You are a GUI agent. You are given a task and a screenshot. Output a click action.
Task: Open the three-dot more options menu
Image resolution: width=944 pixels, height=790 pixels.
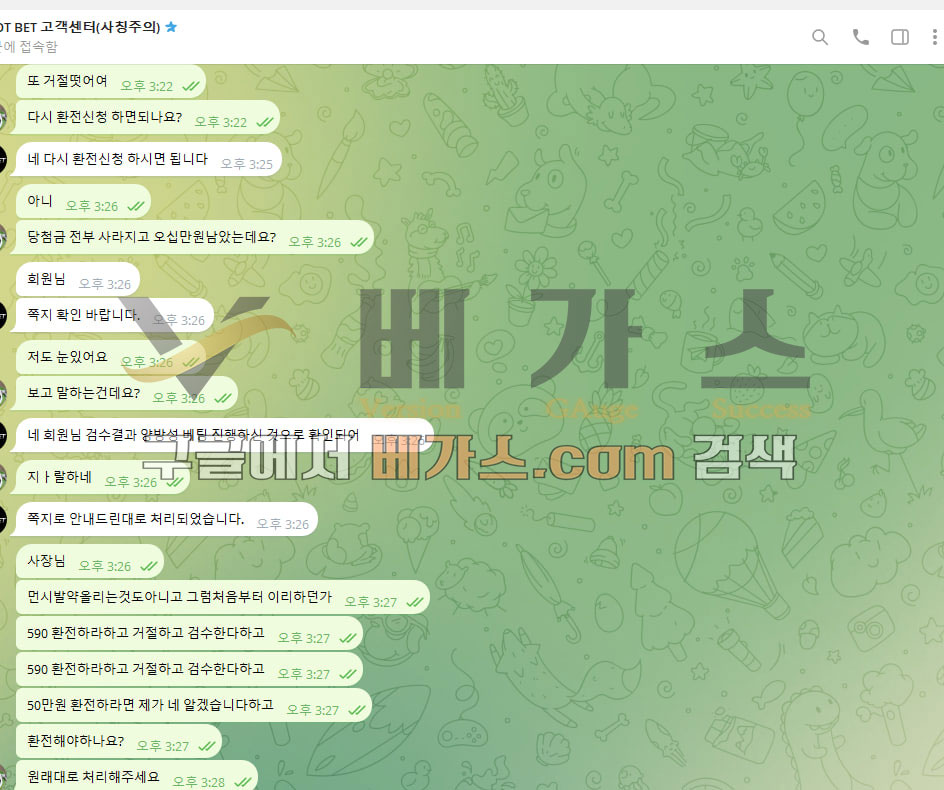click(x=934, y=37)
